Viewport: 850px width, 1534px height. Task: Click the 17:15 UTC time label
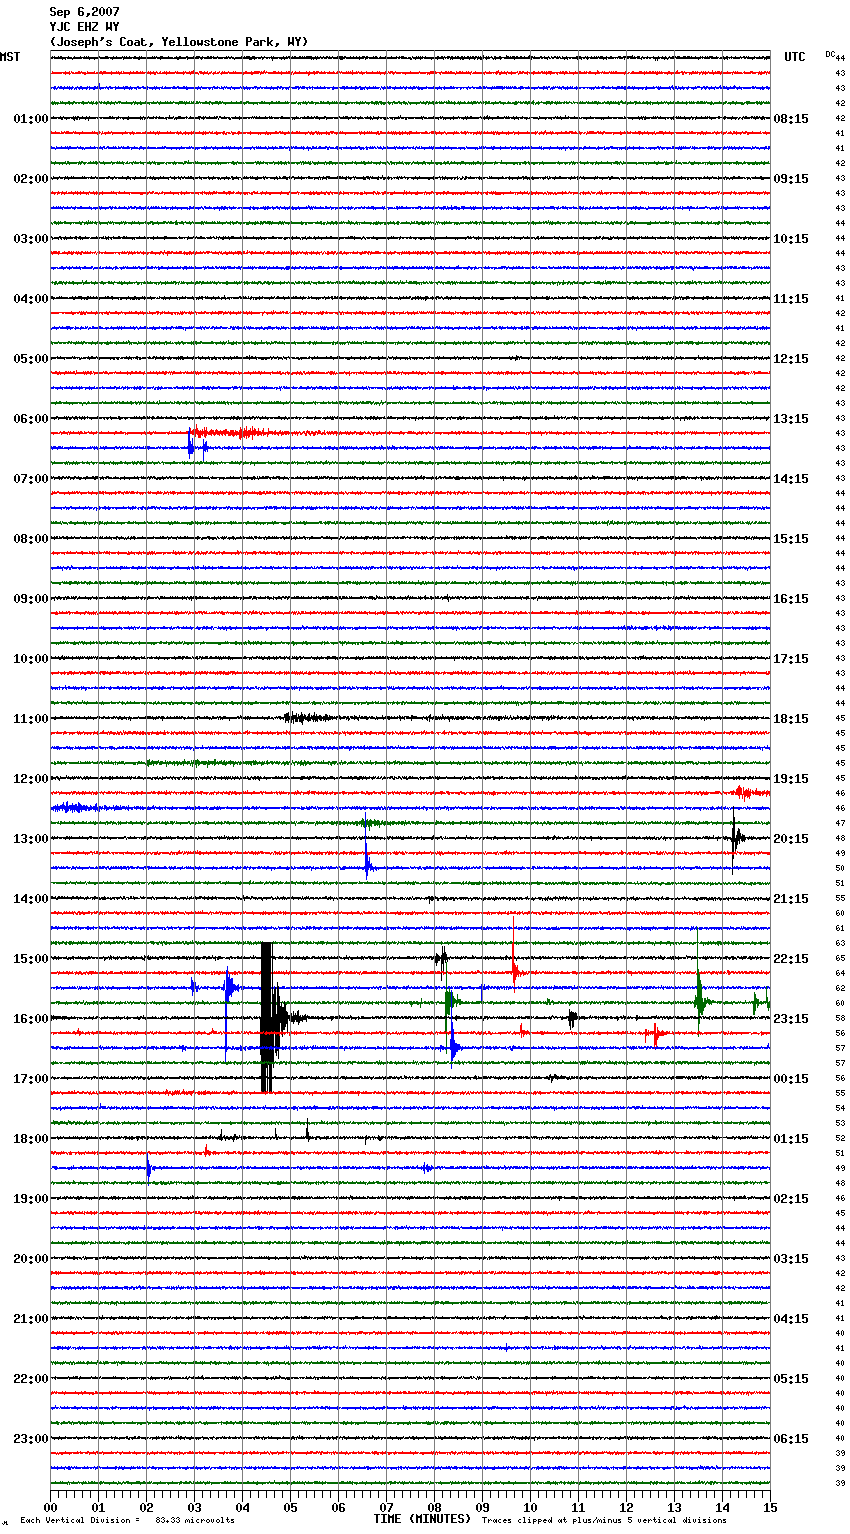(791, 659)
